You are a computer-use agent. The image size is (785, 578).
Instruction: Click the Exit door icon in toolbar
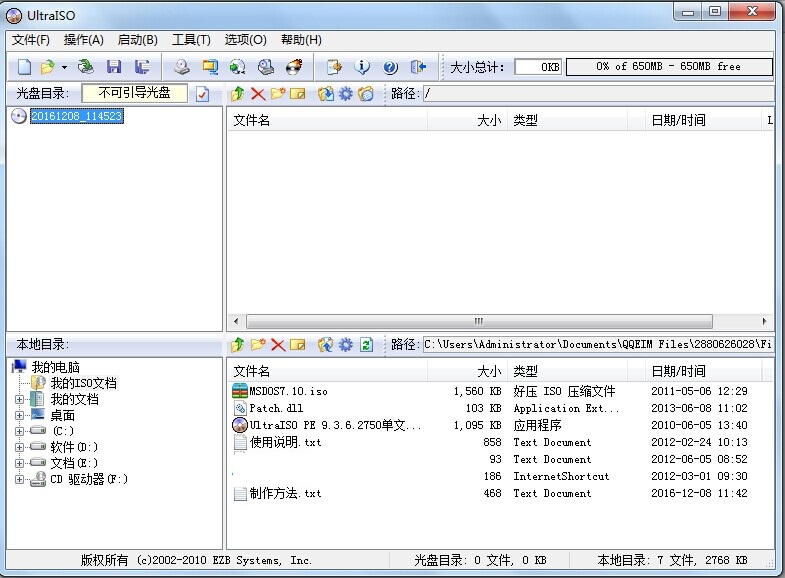click(x=418, y=67)
